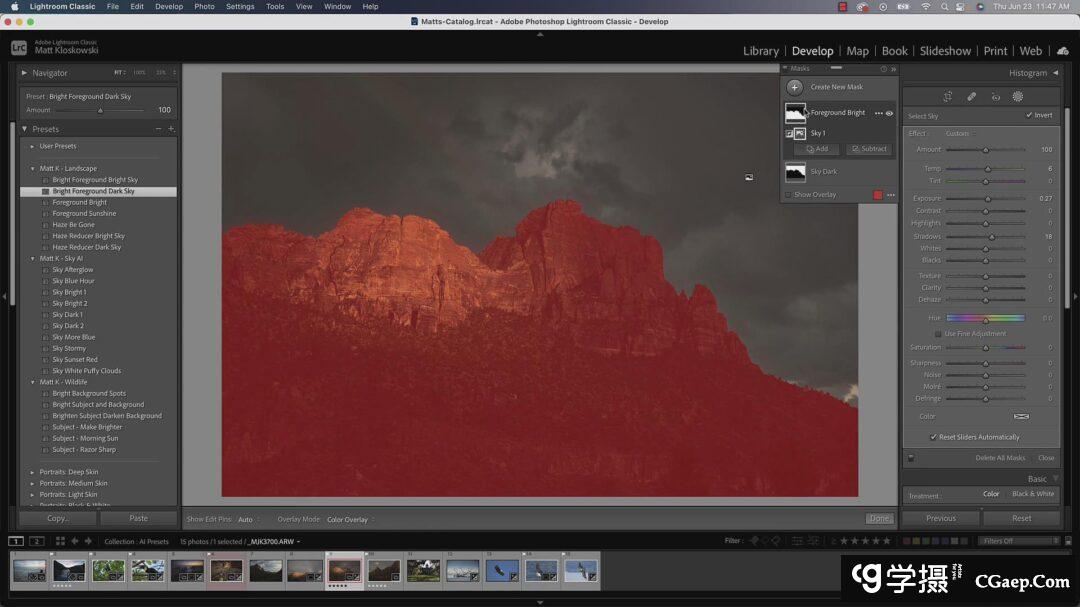Screen dimensions: 1080x607
Task: Toggle visibility eye of Foreground Bright mask
Action: pos(889,113)
